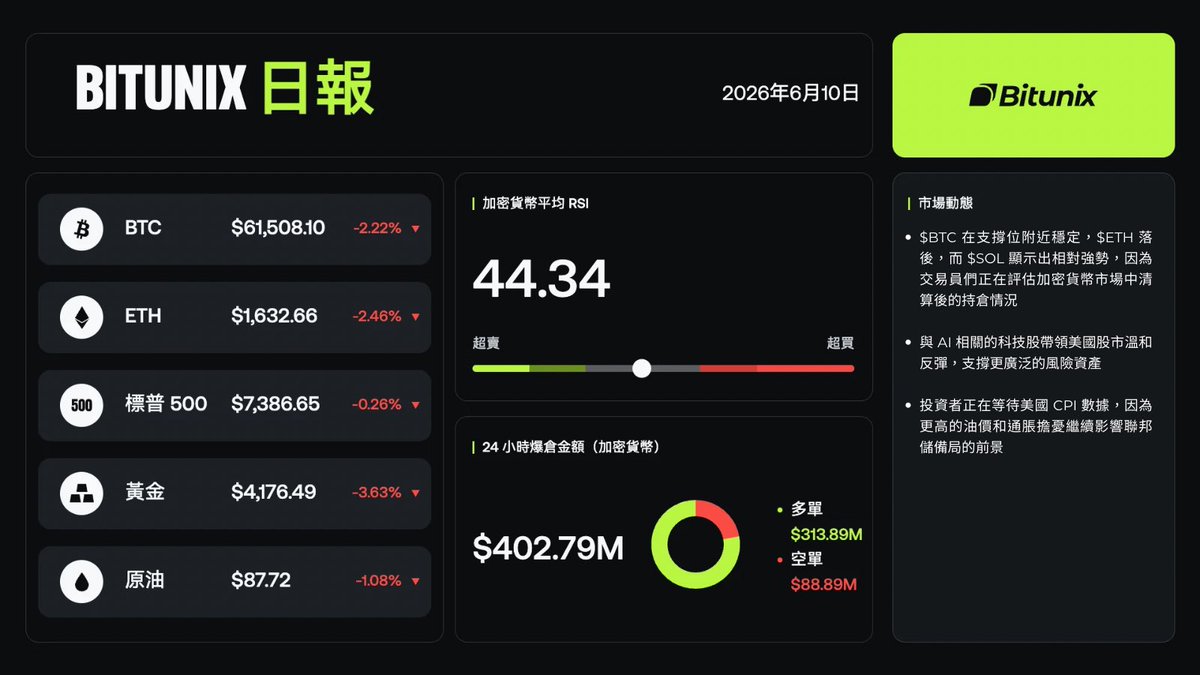Click the Bitunix logo in green banner
This screenshot has height=675, width=1200.
pos(1033,96)
